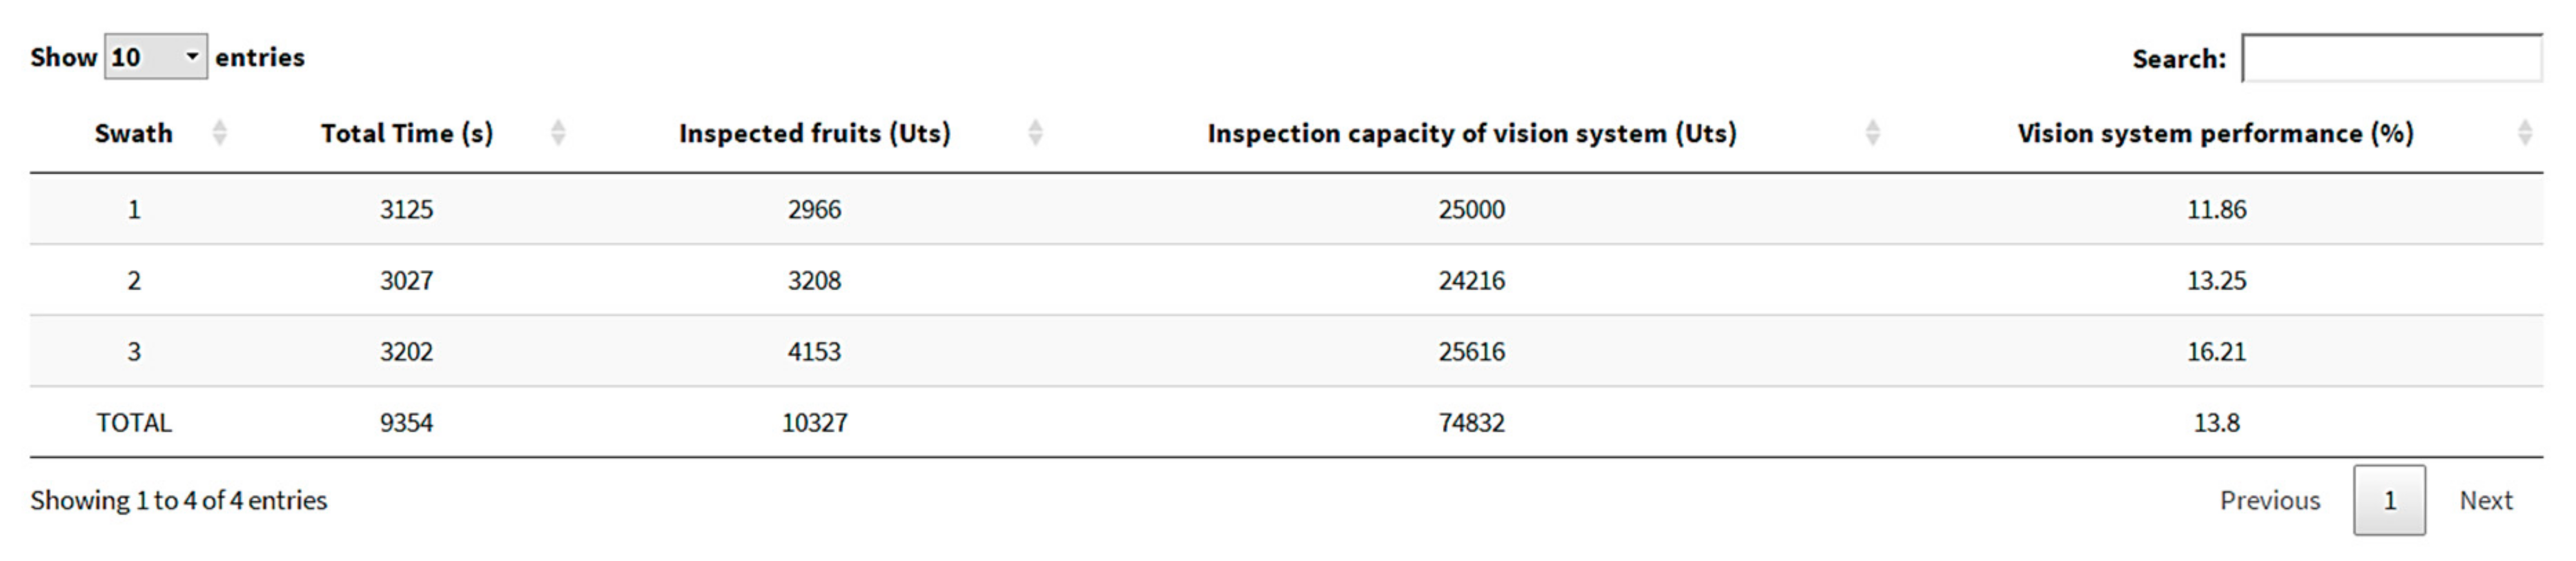Click the 4153 inspected fruits cell
The width and height of the screenshot is (2576, 561).
coord(814,352)
